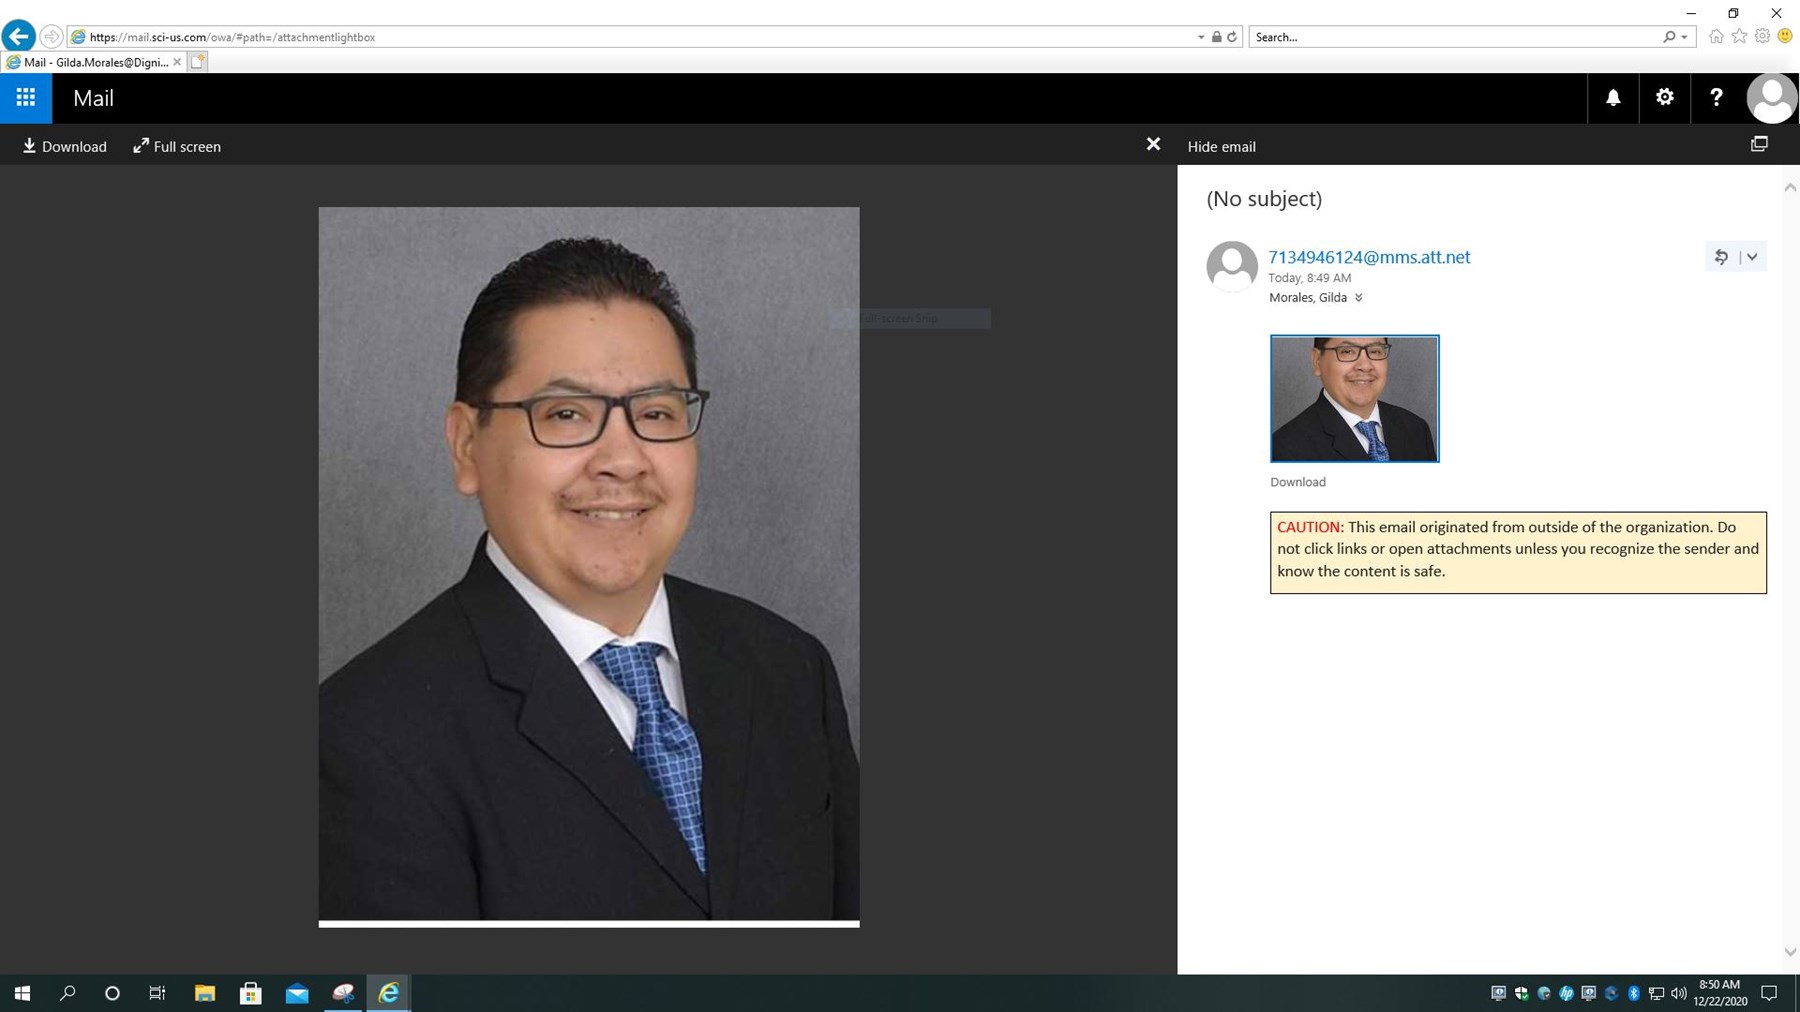
Task: Open Outlook settings gear
Action: [1664, 97]
